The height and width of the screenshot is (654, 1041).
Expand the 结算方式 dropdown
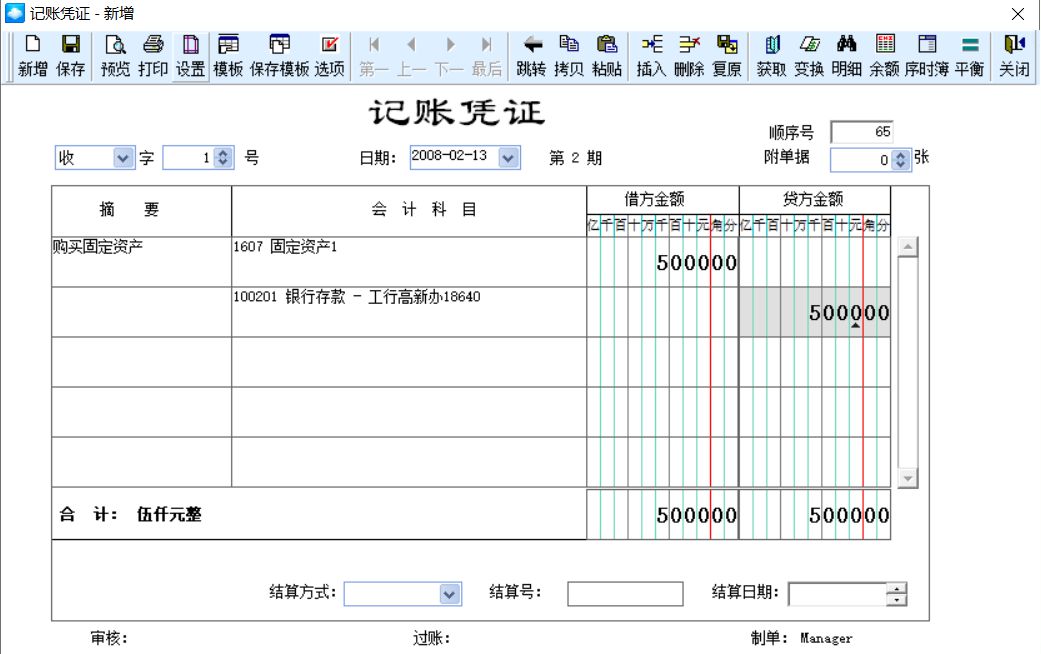click(x=449, y=594)
